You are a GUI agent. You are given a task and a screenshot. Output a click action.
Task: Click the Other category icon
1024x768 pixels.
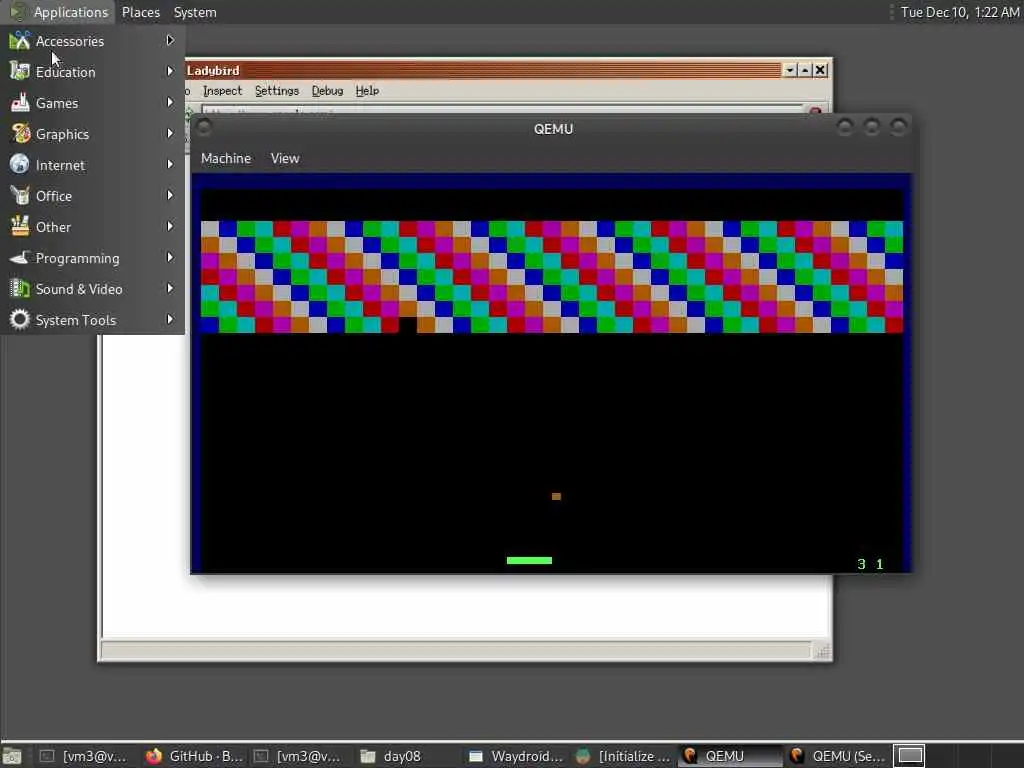pos(20,227)
